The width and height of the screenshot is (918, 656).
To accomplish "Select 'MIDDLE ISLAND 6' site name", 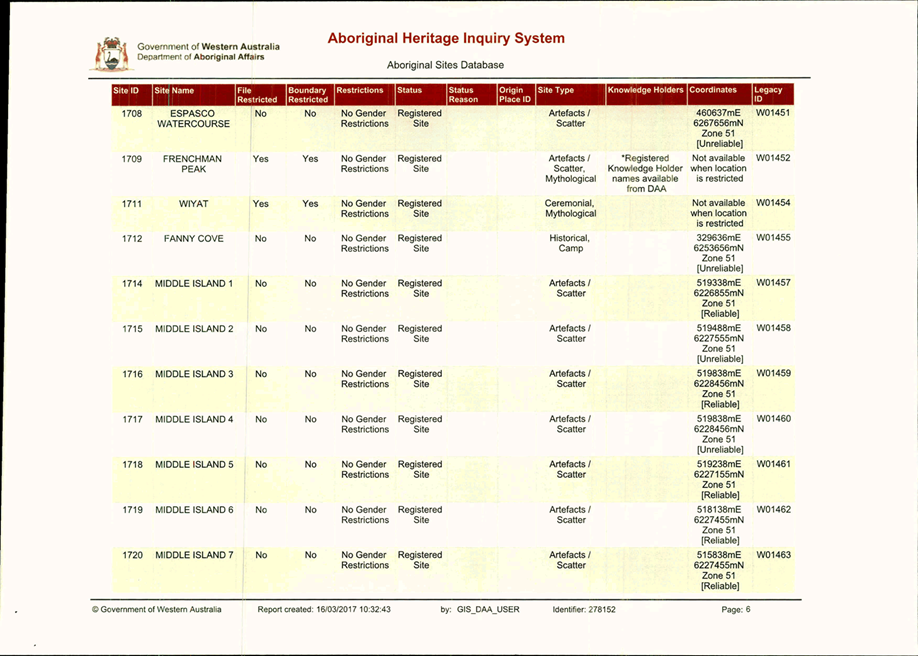I will [x=194, y=510].
